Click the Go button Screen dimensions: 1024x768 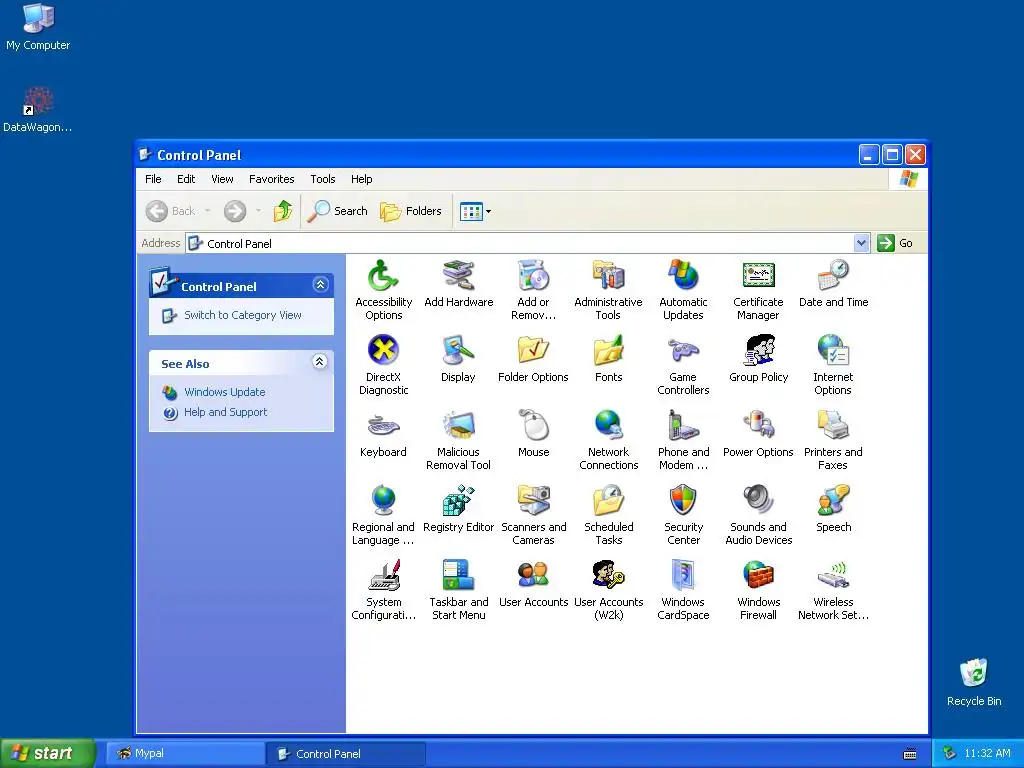pos(896,243)
